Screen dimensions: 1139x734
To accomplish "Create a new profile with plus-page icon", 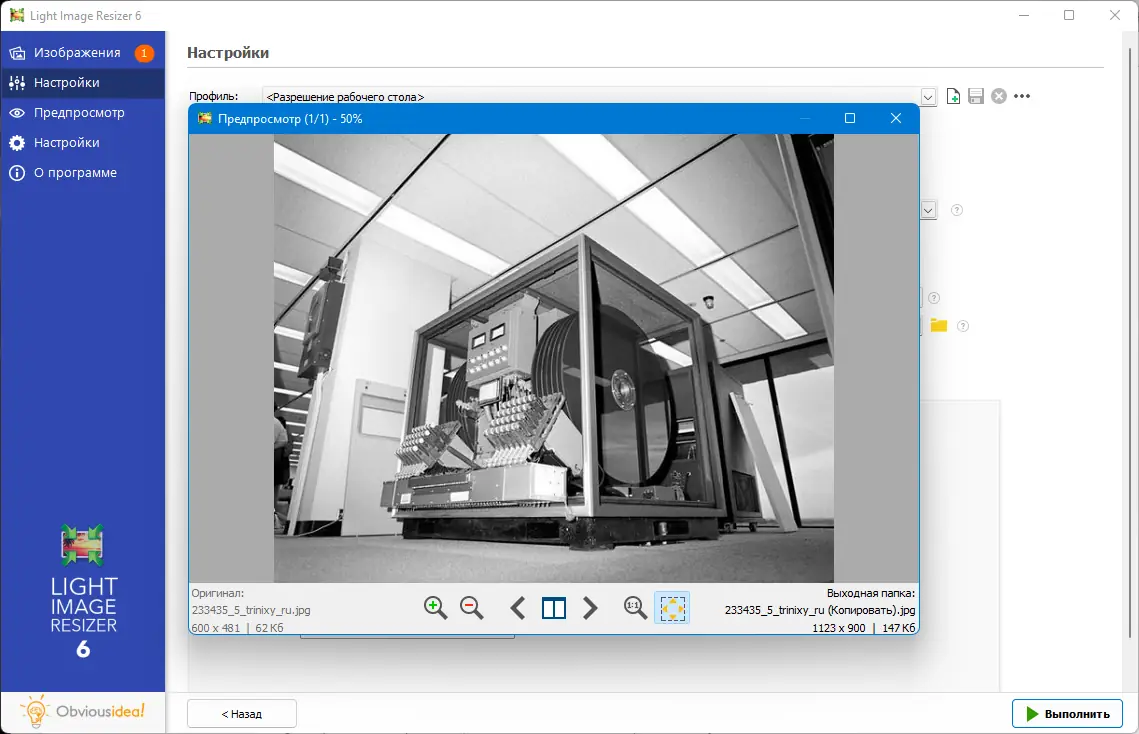I will coord(953,96).
